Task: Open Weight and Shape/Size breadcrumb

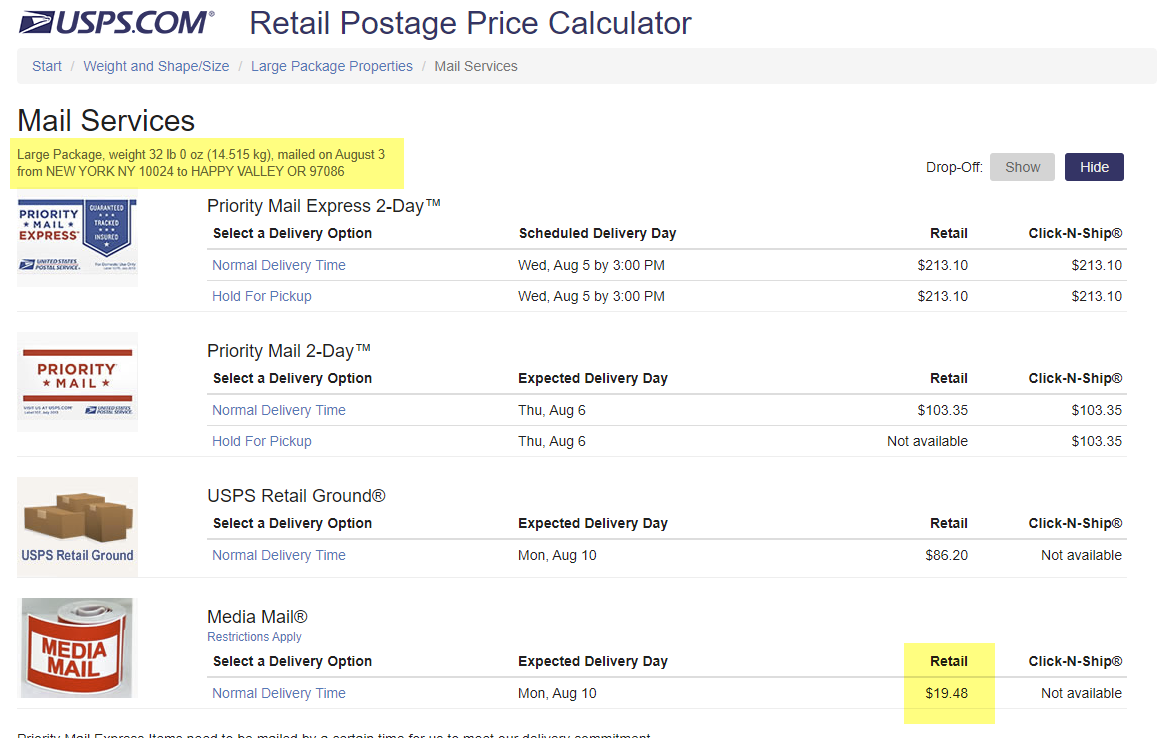Action: click(156, 66)
